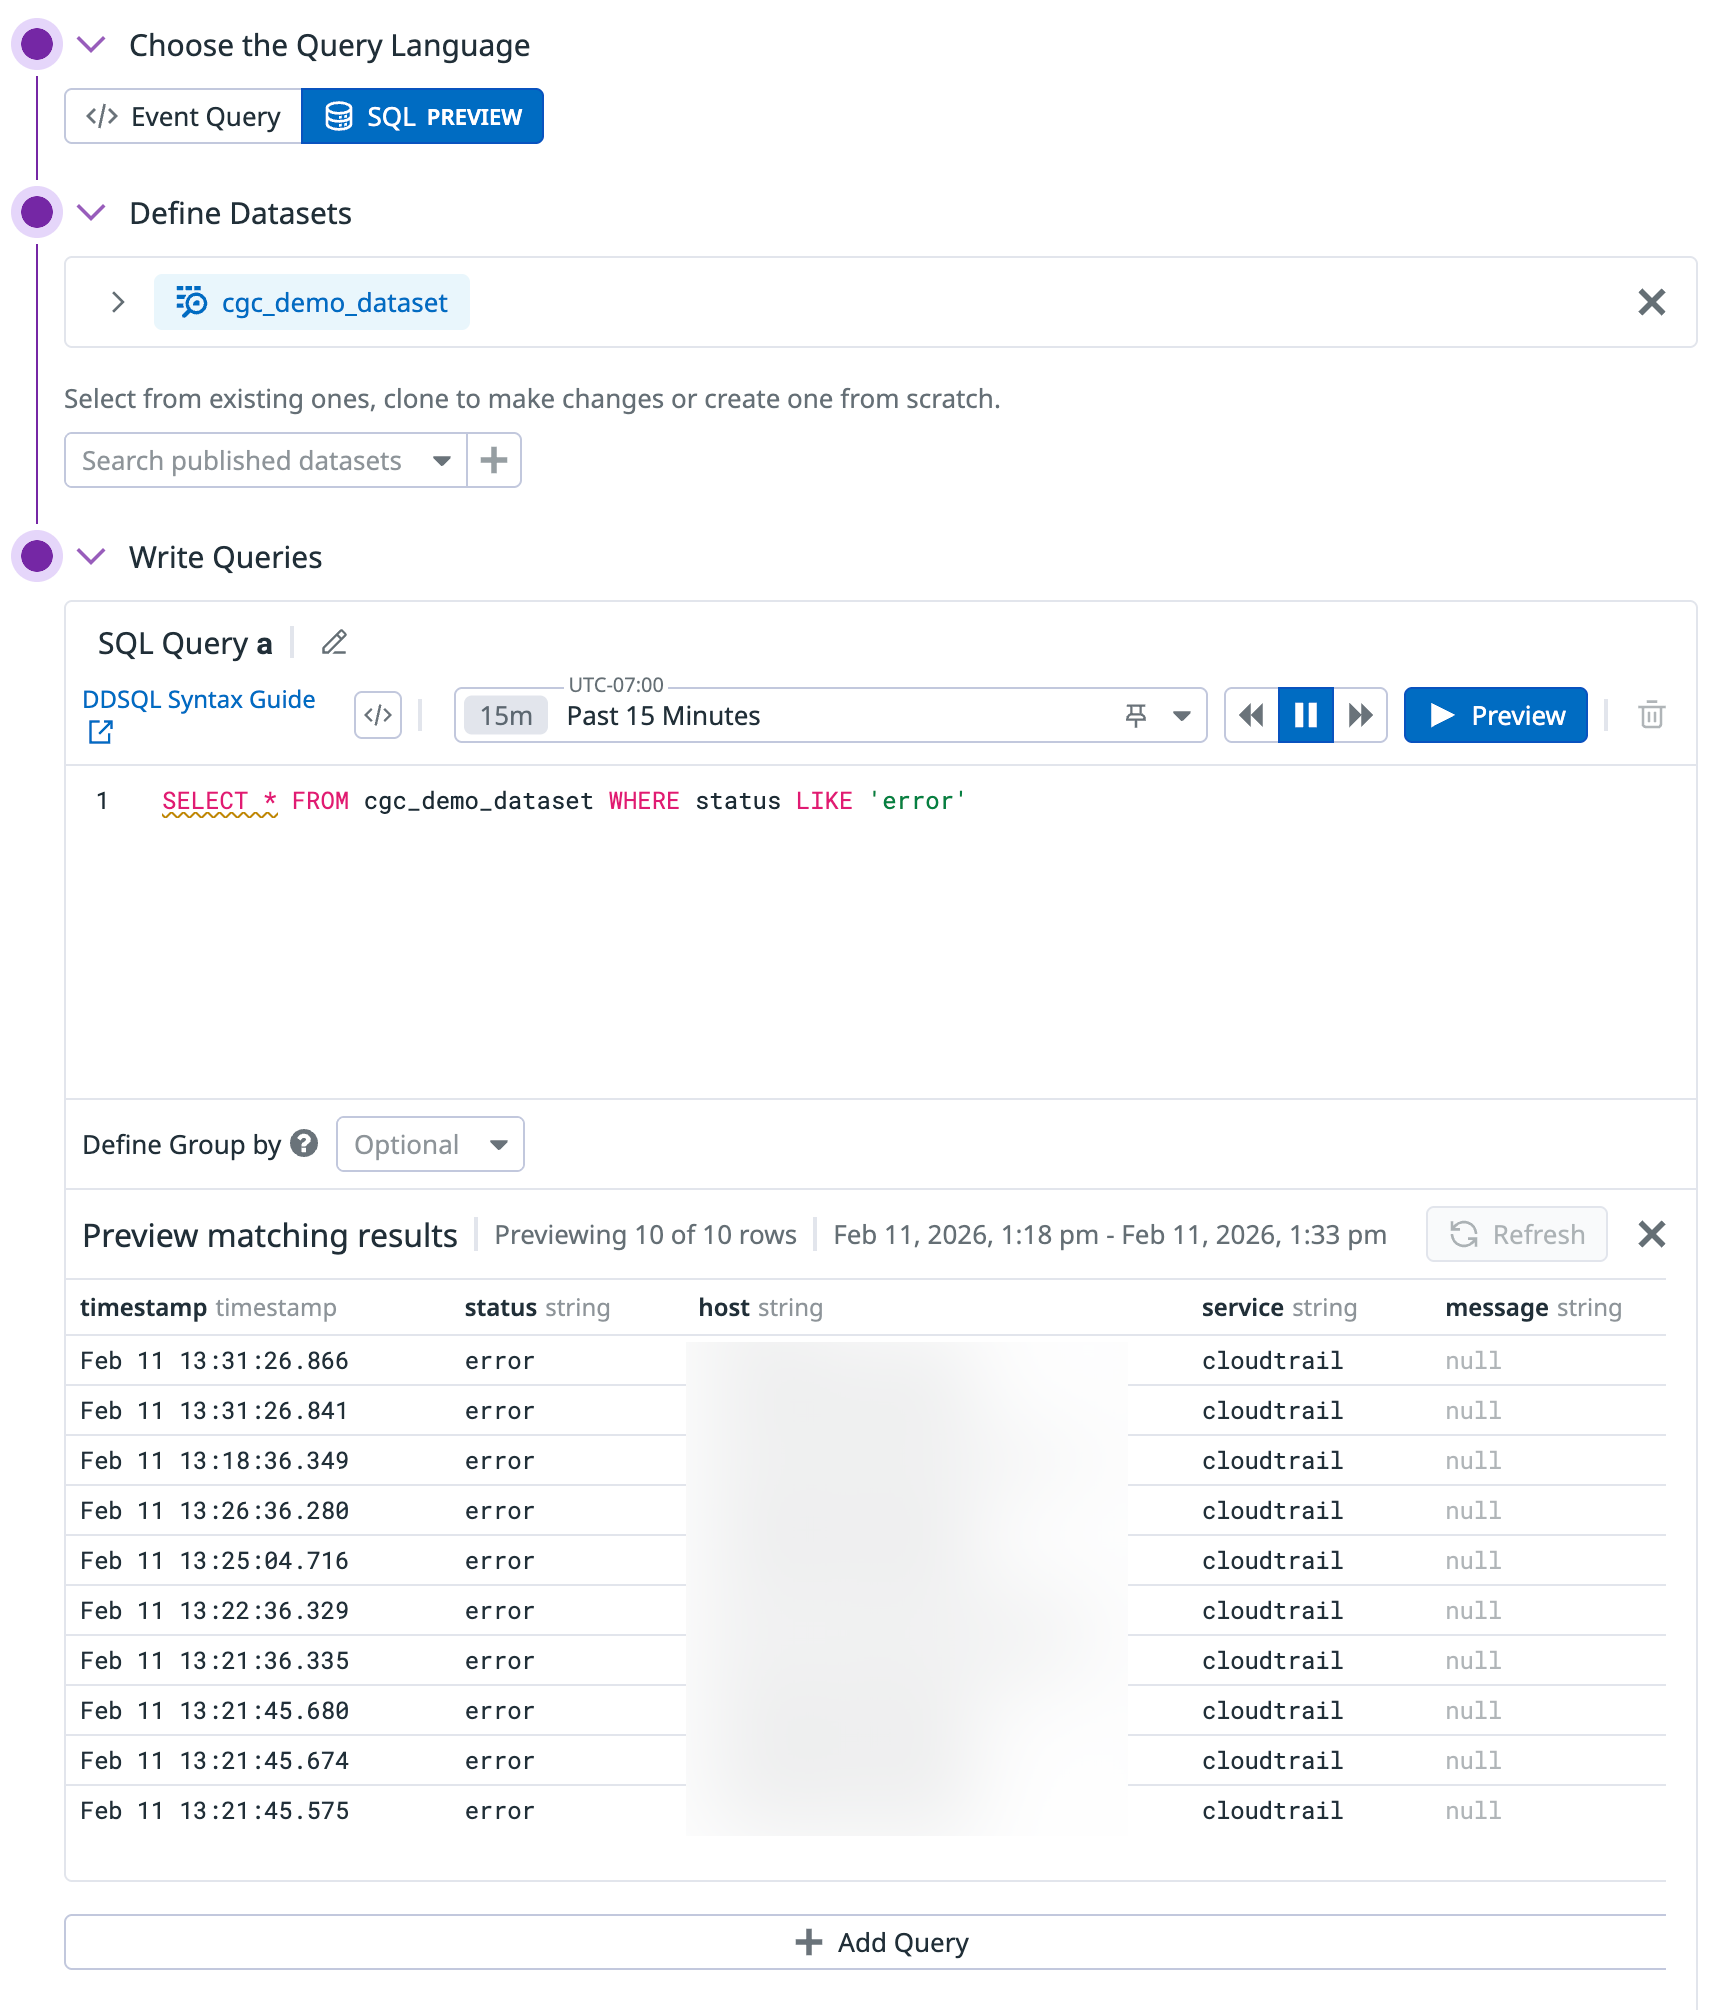Expand the cgc_demo_dataset details chevron
The image size is (1732, 2010).
pos(118,302)
